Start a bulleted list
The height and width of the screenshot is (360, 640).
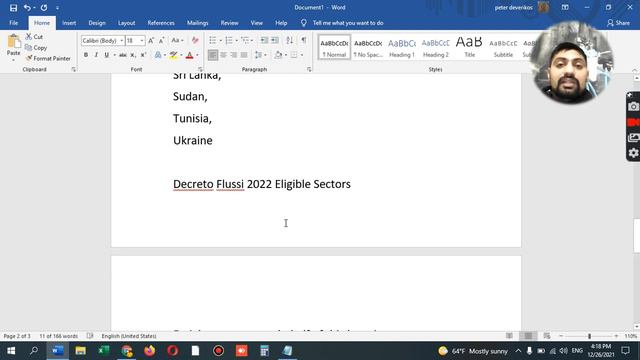point(213,40)
